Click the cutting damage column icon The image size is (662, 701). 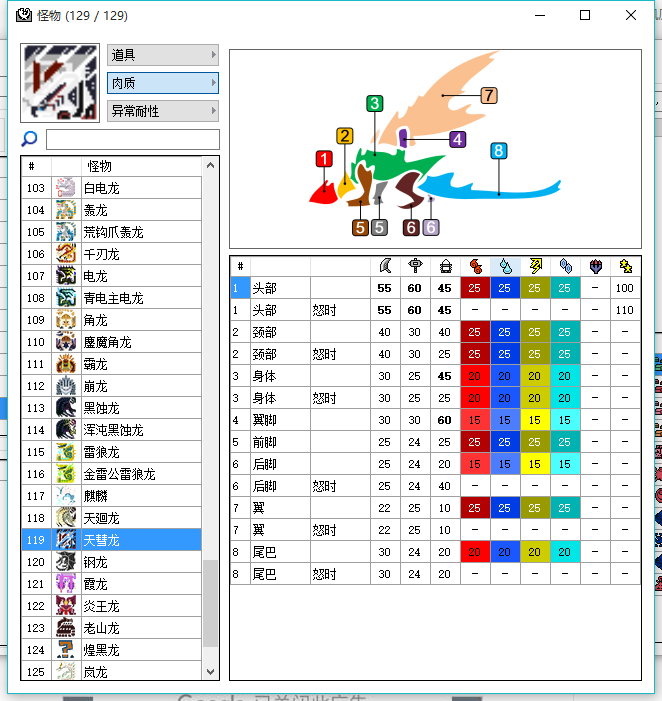pos(385,266)
